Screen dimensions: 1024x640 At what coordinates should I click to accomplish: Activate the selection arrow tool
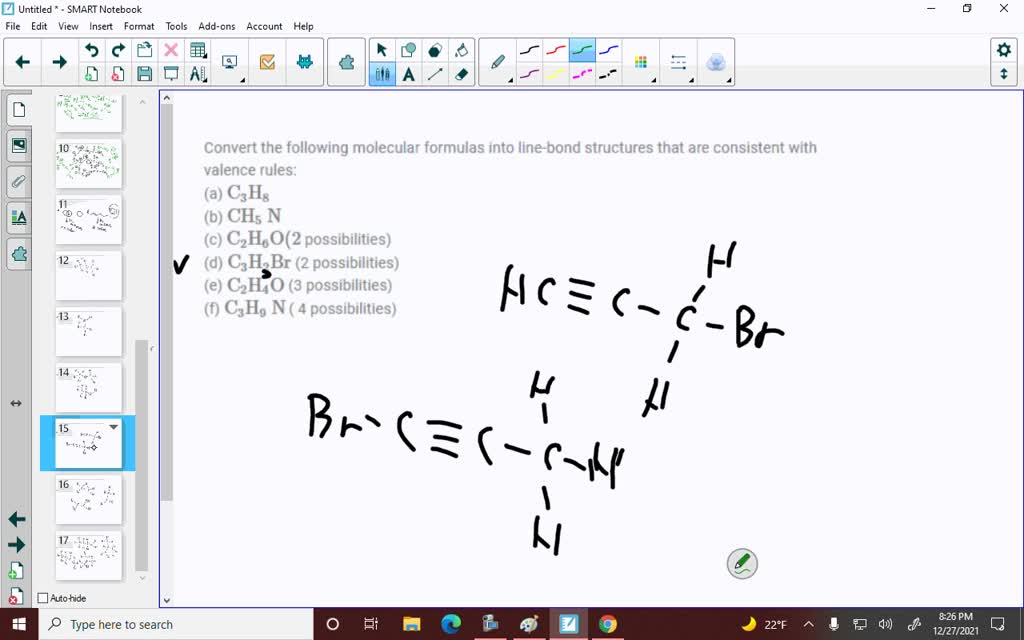click(x=382, y=47)
